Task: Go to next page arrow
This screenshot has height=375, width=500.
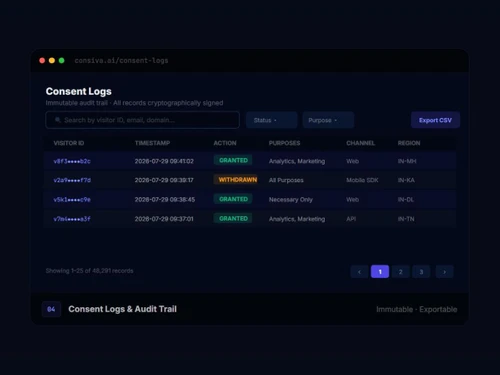Action: click(444, 272)
